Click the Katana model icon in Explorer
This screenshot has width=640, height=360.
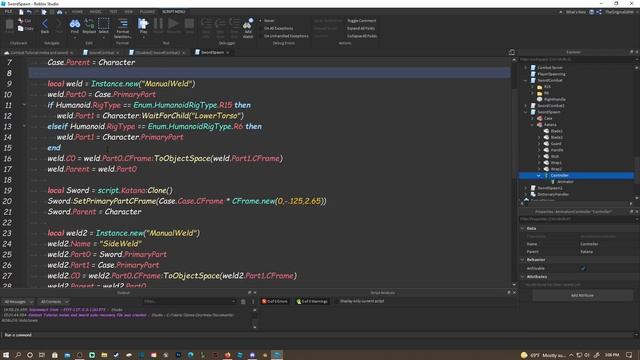click(x=540, y=124)
